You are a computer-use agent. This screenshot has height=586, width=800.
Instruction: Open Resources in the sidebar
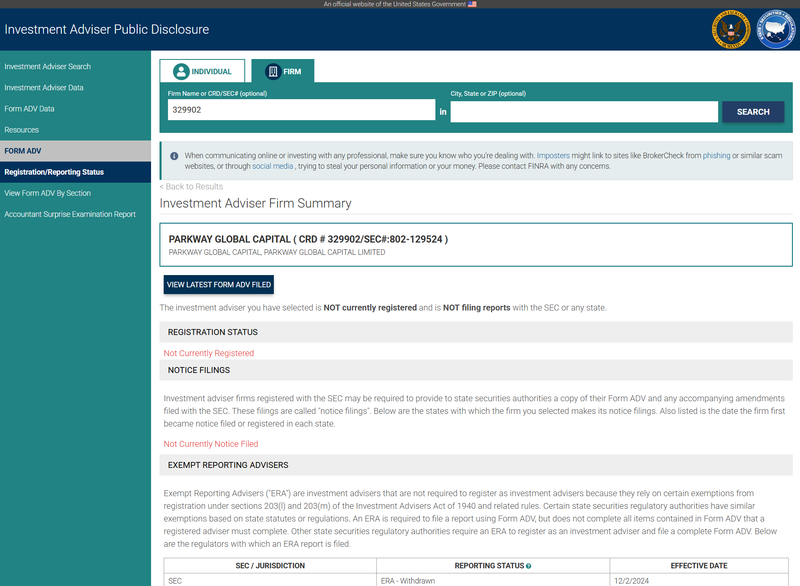click(21, 130)
